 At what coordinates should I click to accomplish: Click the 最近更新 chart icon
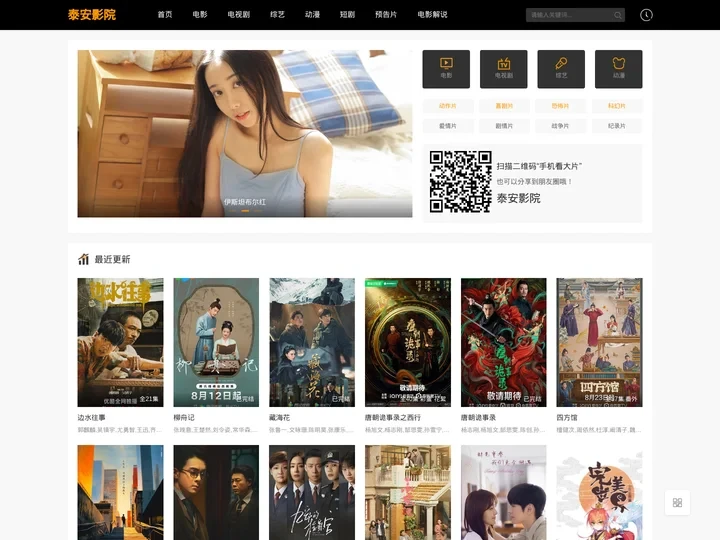(83, 259)
